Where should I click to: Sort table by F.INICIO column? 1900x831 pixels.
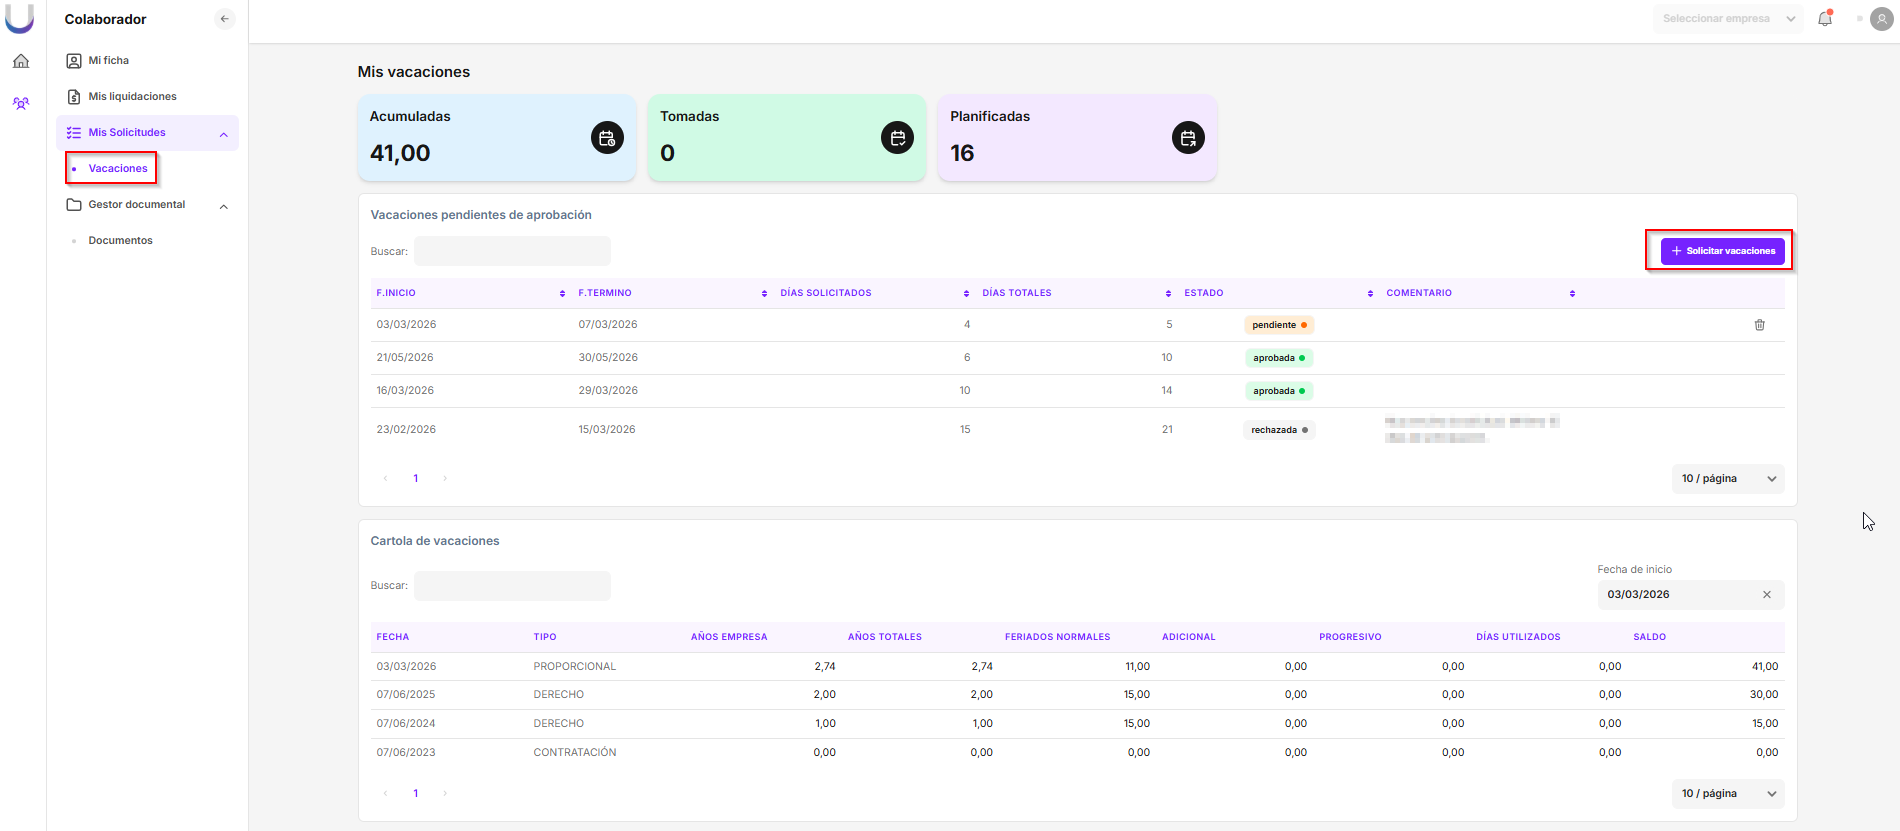(x=562, y=293)
